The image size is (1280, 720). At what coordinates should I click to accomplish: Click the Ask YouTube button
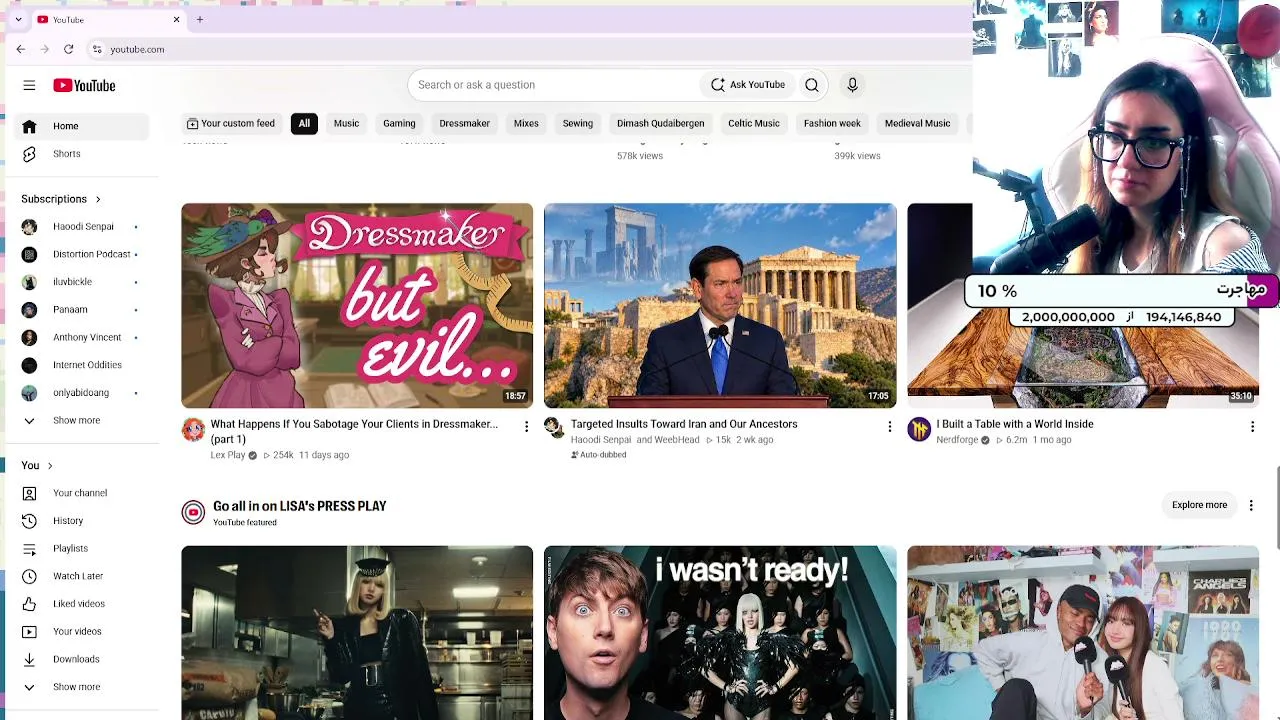pyautogui.click(x=748, y=85)
